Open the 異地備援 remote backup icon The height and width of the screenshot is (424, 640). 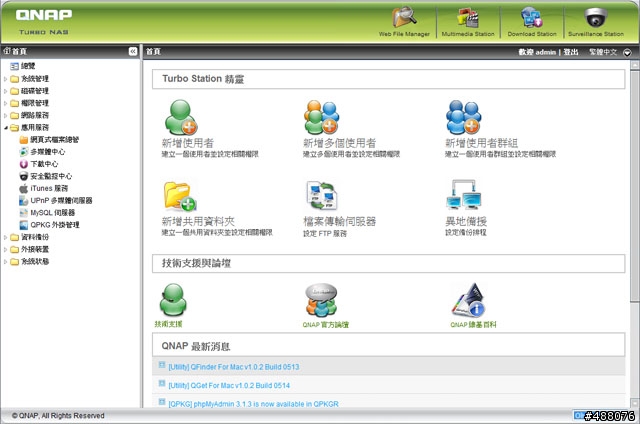pos(464,195)
